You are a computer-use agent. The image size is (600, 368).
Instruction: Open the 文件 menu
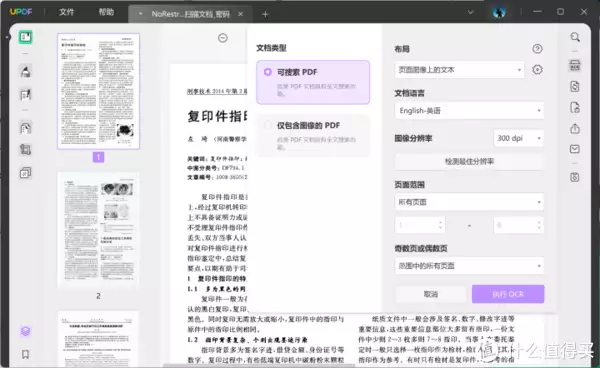67,12
